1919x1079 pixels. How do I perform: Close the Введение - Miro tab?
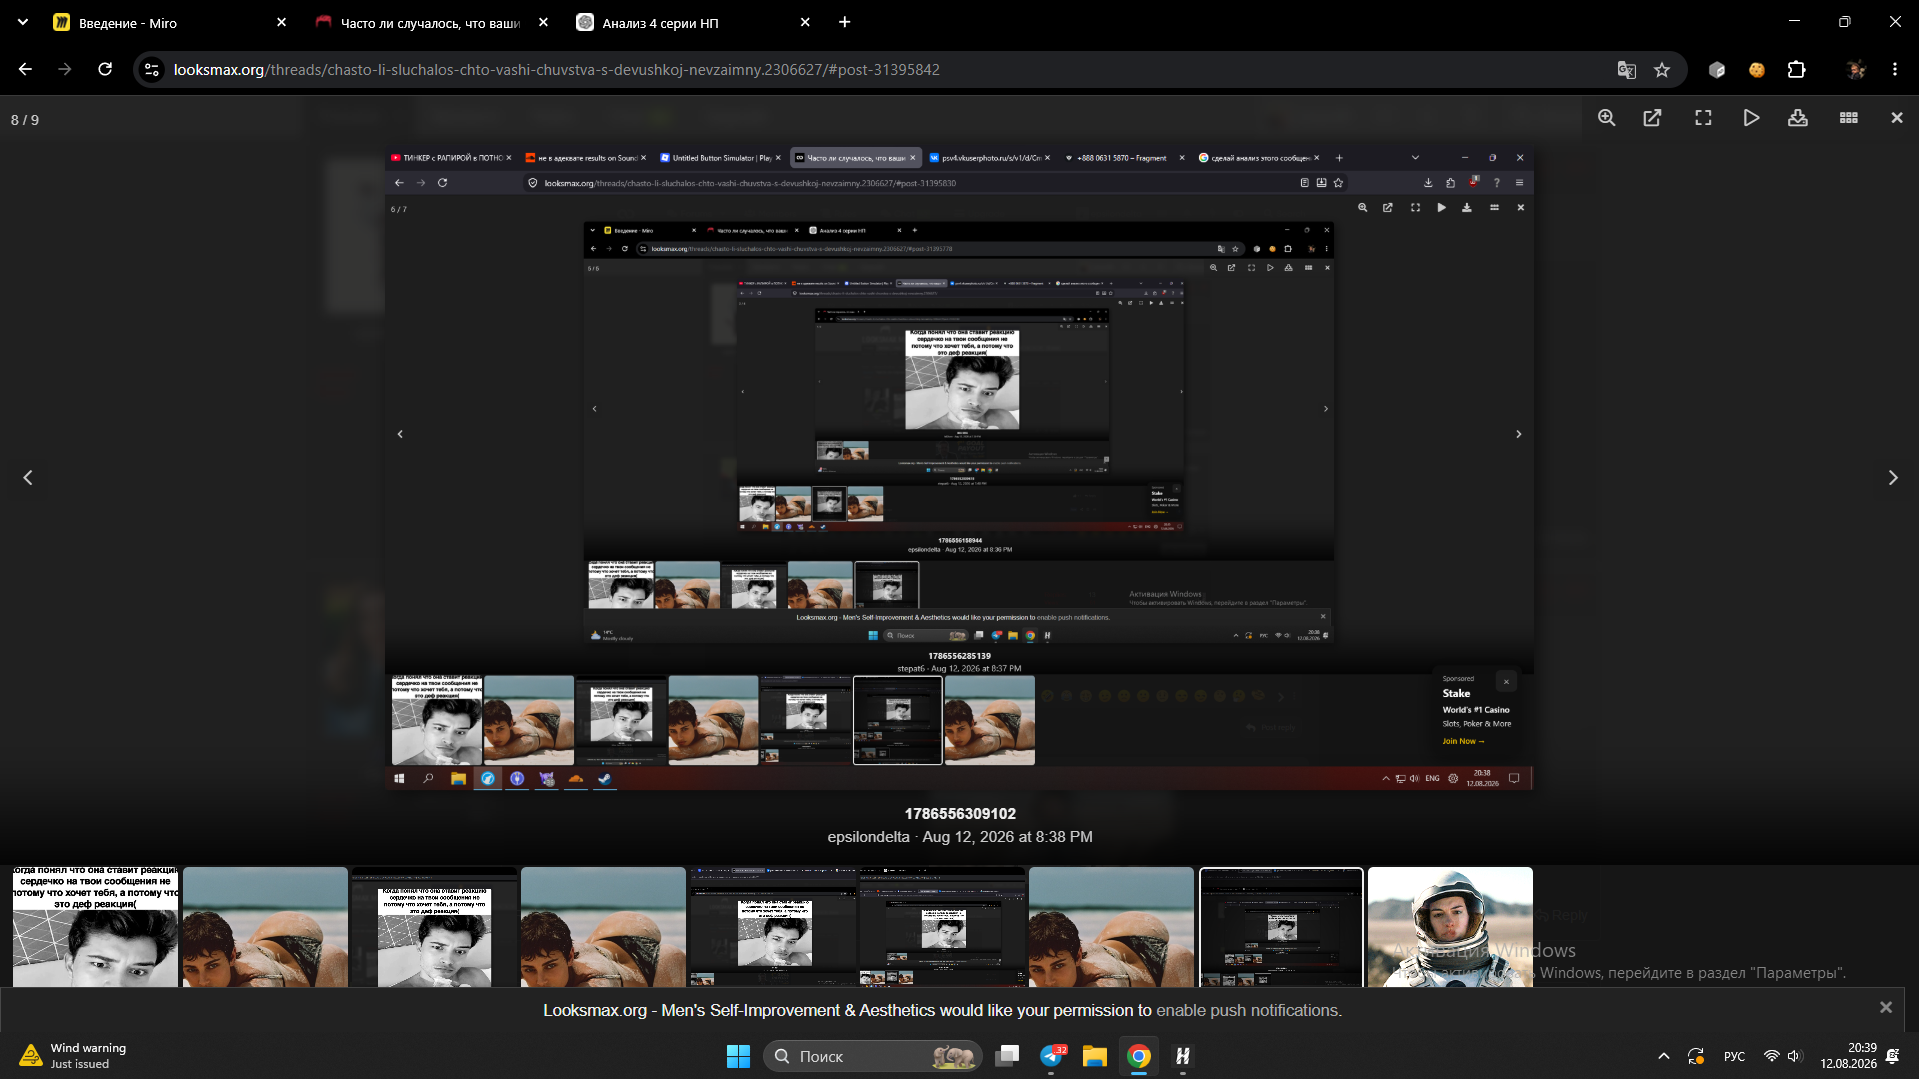281,22
